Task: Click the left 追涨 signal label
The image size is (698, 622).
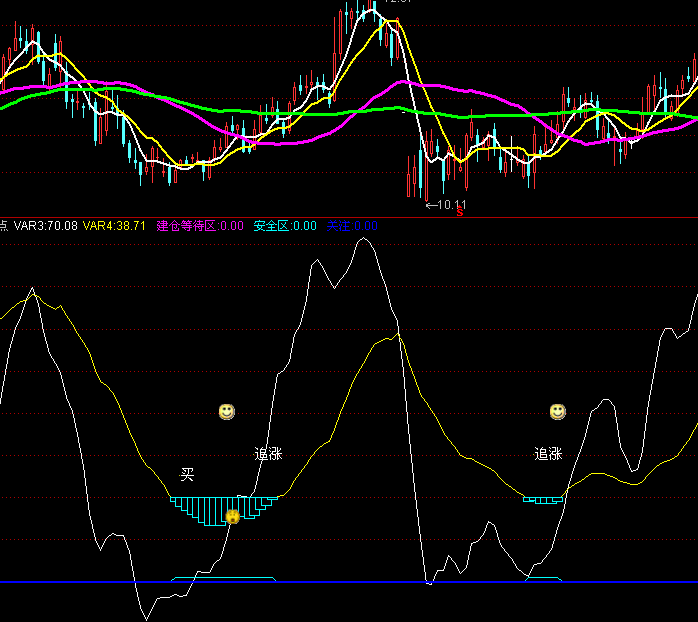Action: click(x=268, y=454)
